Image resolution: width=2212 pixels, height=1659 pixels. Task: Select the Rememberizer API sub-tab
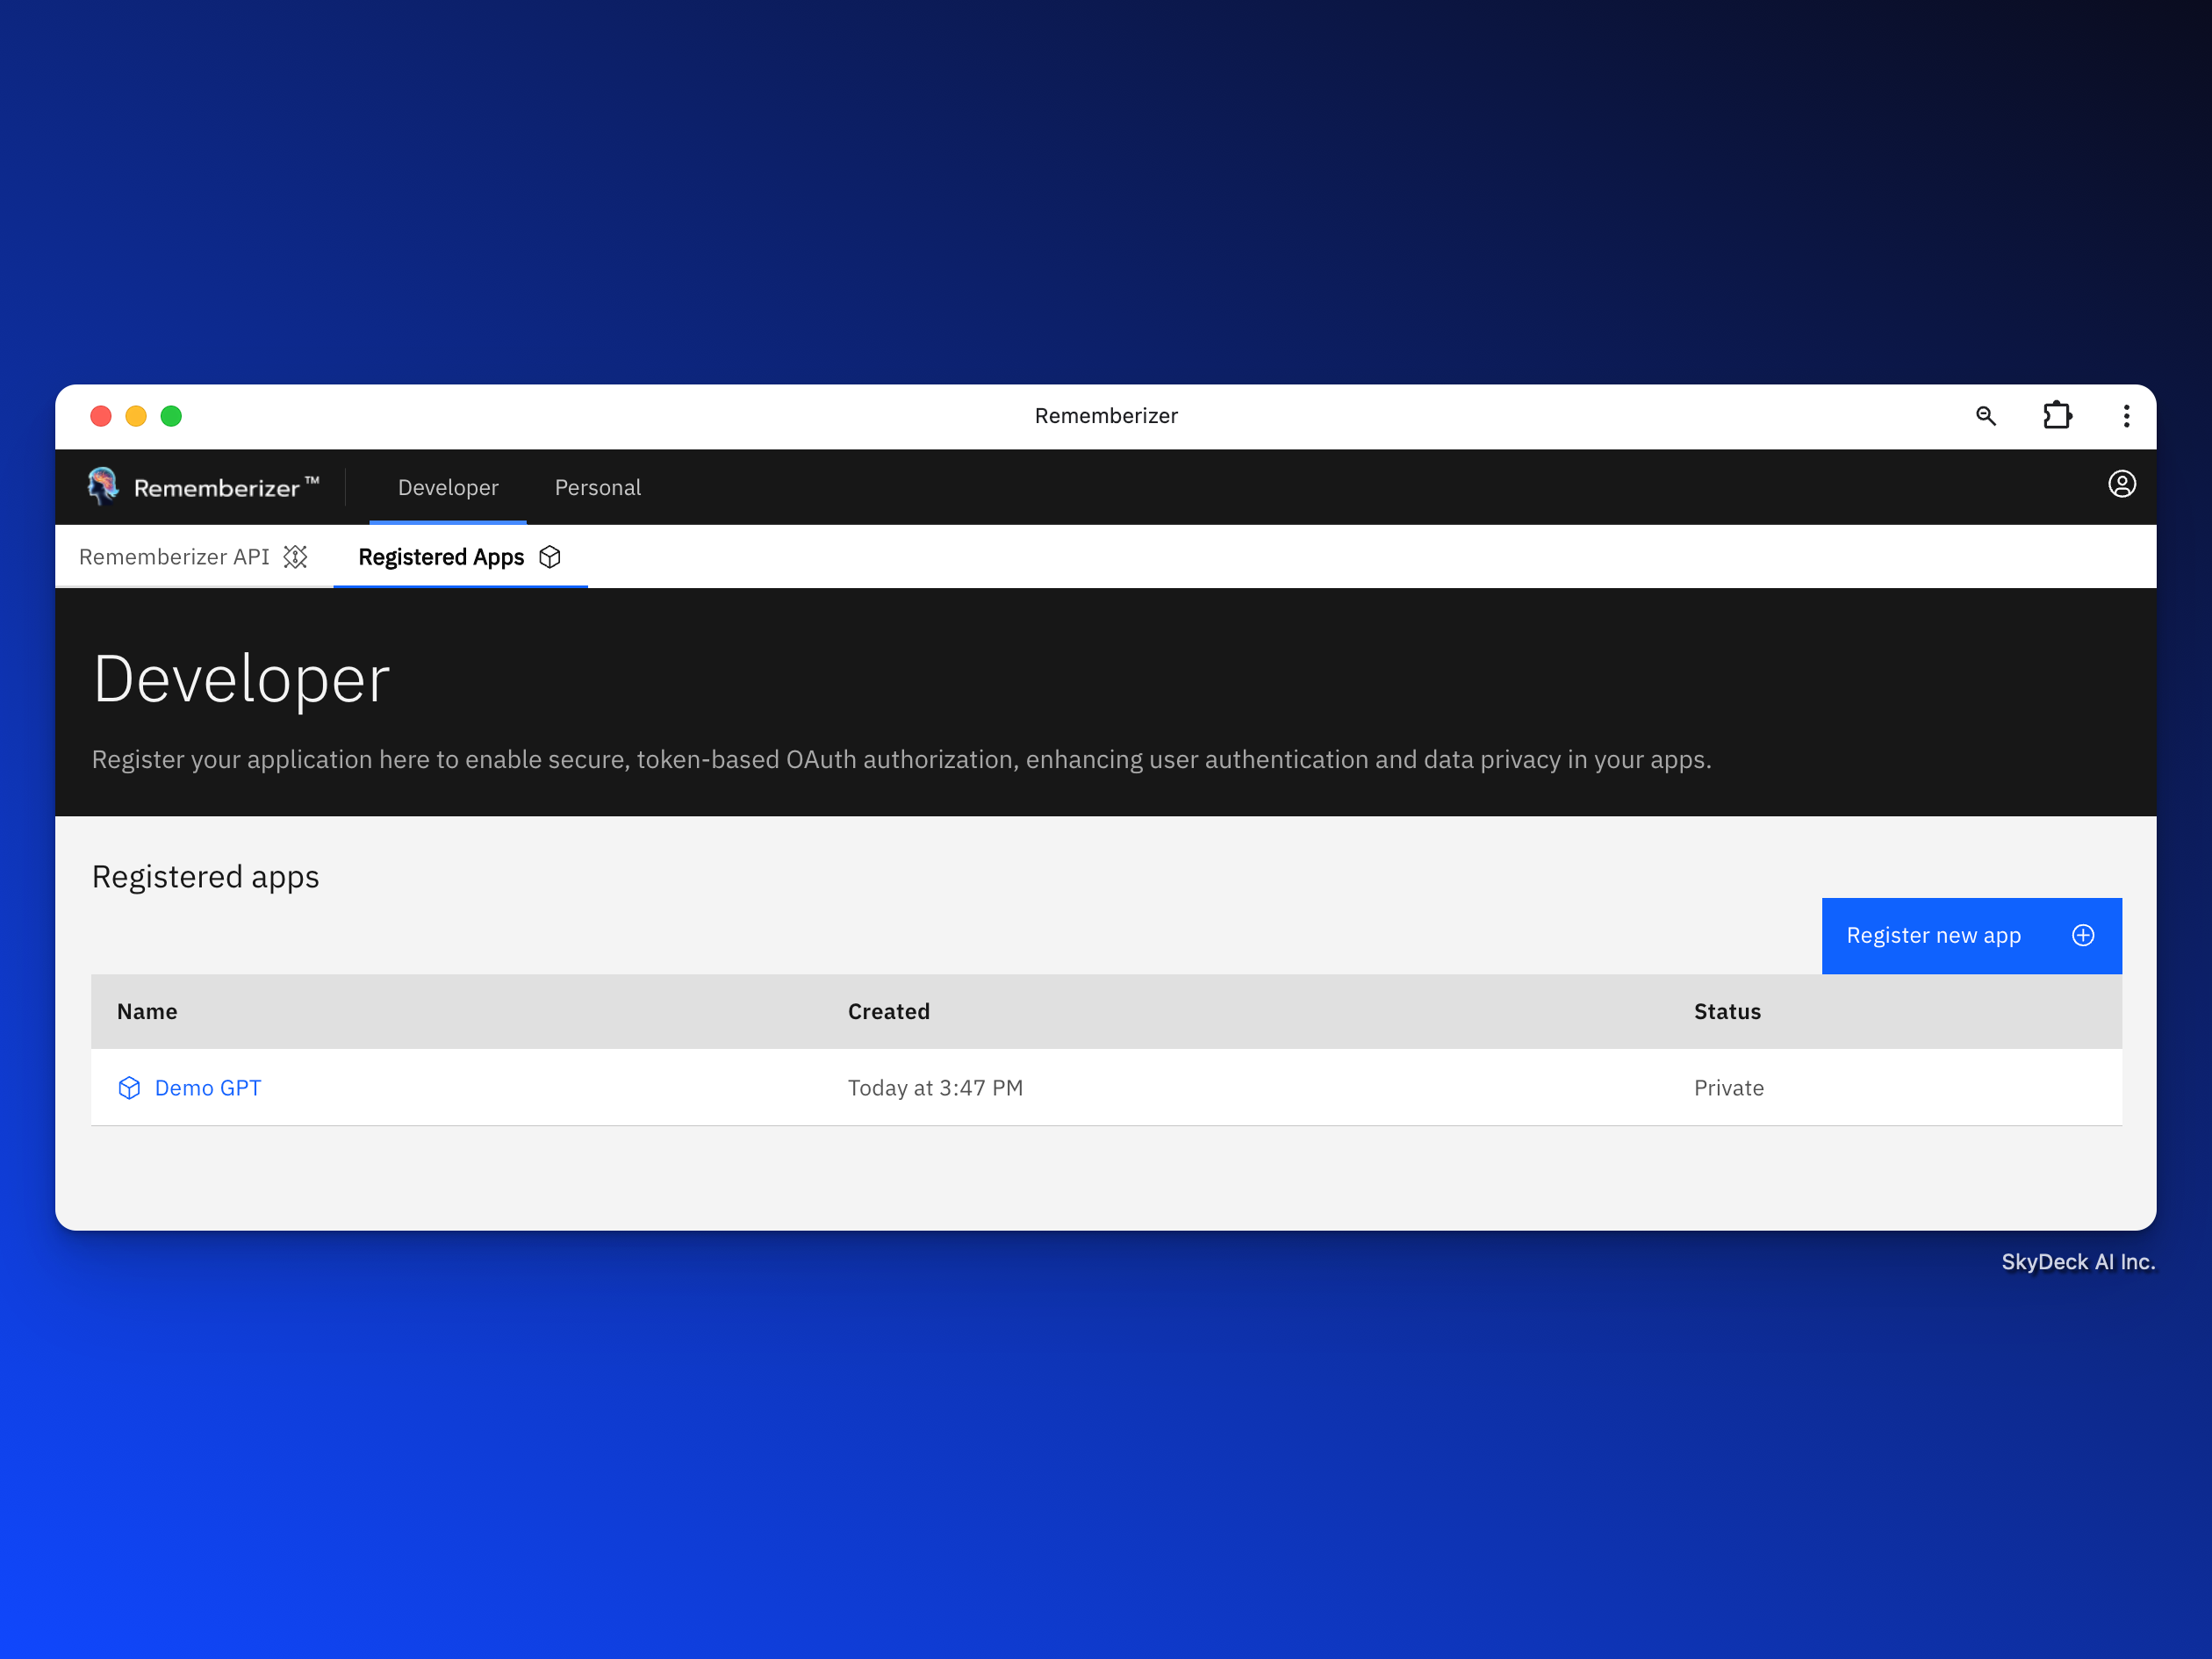click(x=175, y=557)
